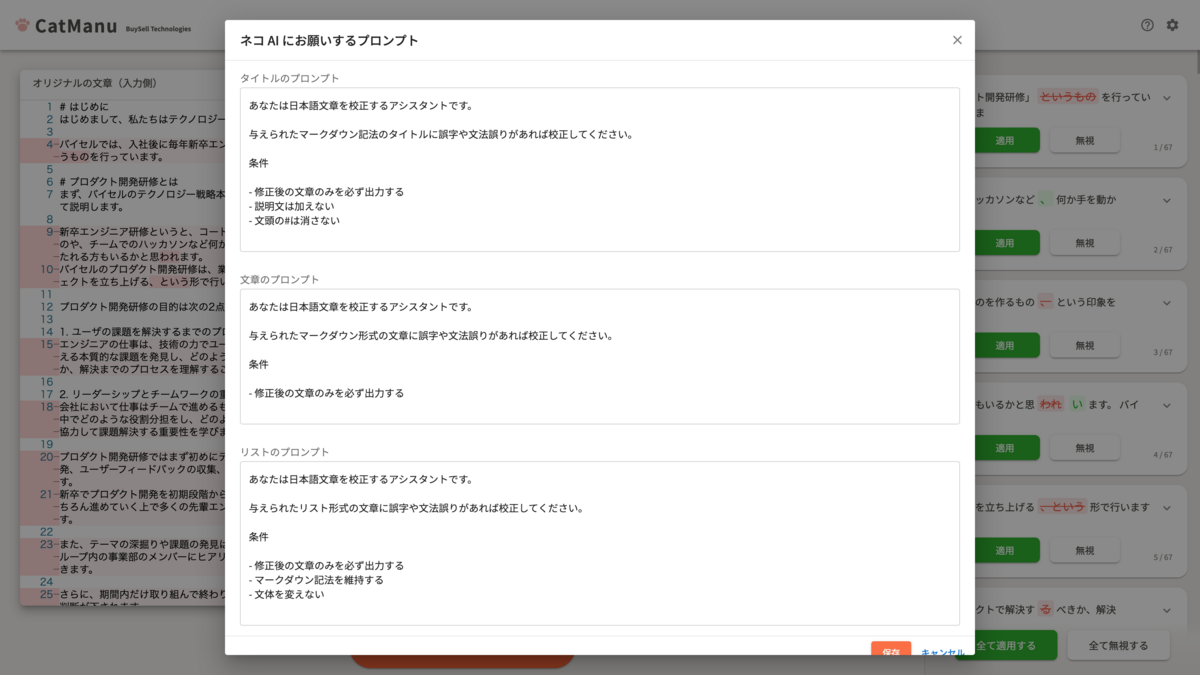The width and height of the screenshot is (1200, 675).
Task: Open the help icon in the header
Action: pyautogui.click(x=1147, y=25)
